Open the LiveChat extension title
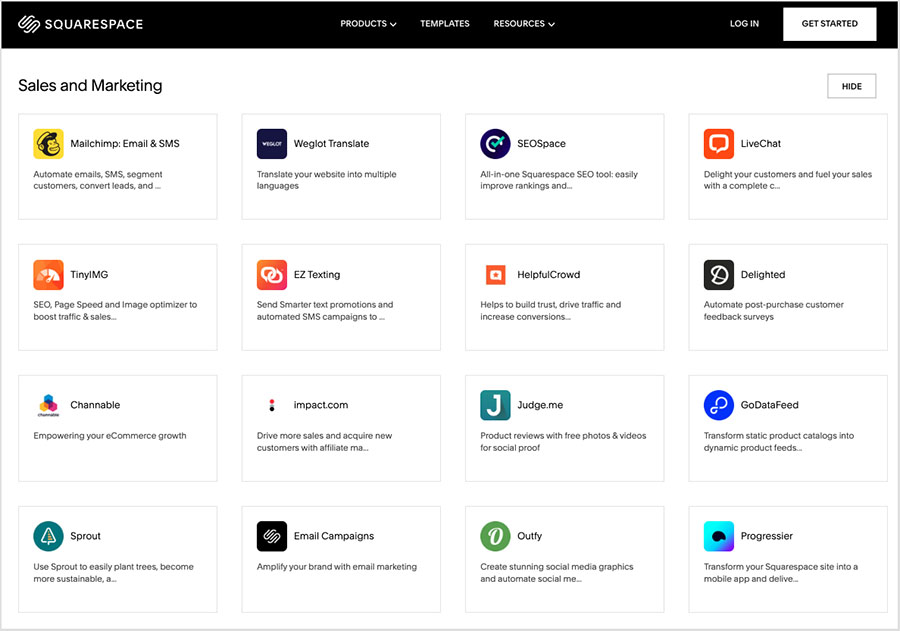The image size is (900, 631). click(x=761, y=144)
